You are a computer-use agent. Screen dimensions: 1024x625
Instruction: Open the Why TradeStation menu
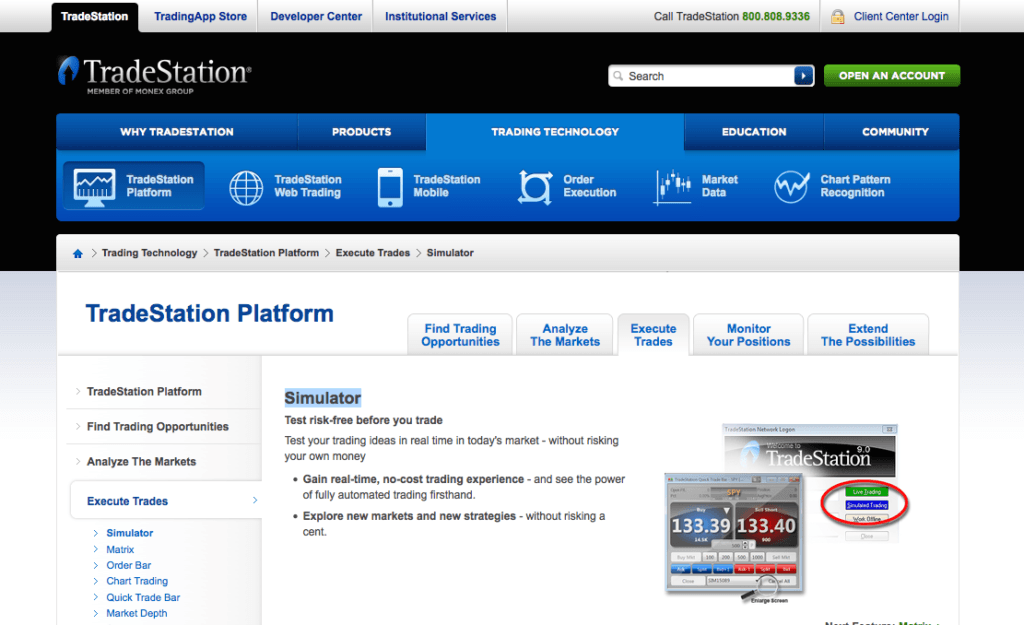[x=177, y=132]
